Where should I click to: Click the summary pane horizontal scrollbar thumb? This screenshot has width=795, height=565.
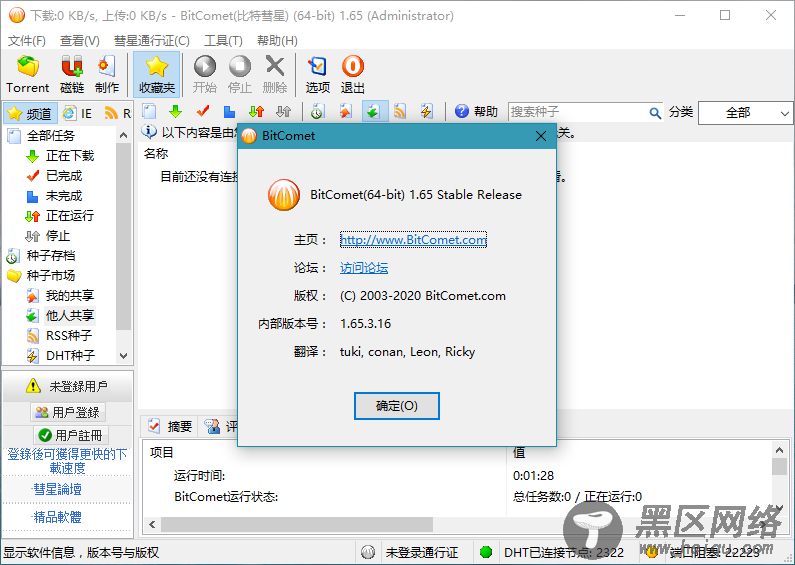click(x=297, y=524)
